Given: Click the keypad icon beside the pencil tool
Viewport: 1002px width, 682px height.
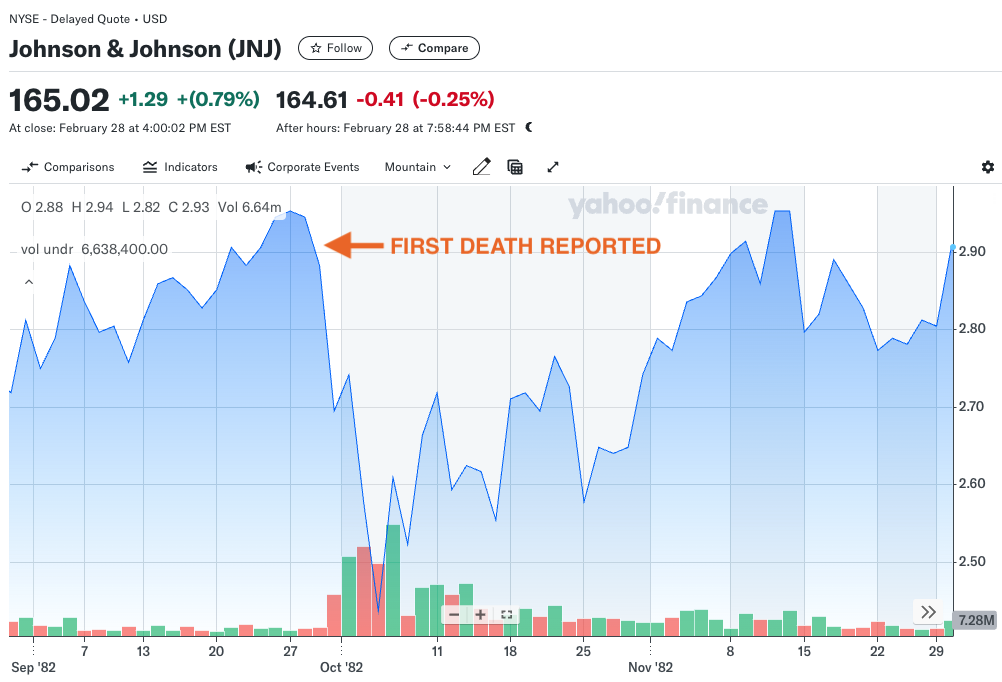Looking at the screenshot, I should point(515,167).
